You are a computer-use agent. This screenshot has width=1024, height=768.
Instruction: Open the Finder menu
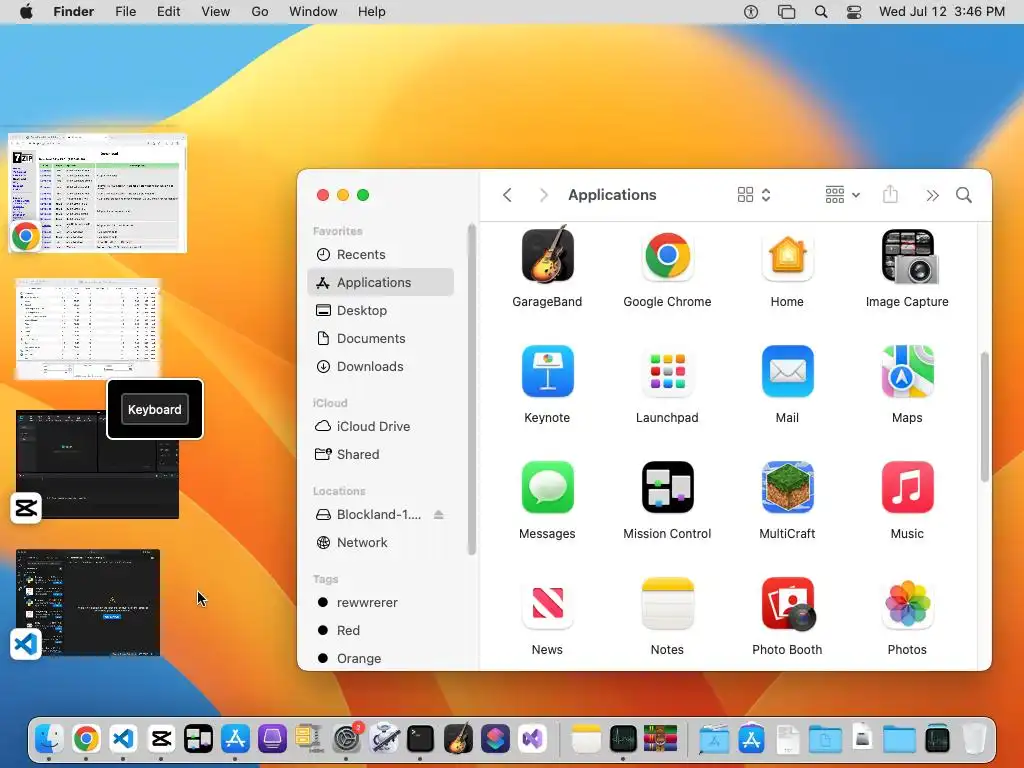pos(74,12)
